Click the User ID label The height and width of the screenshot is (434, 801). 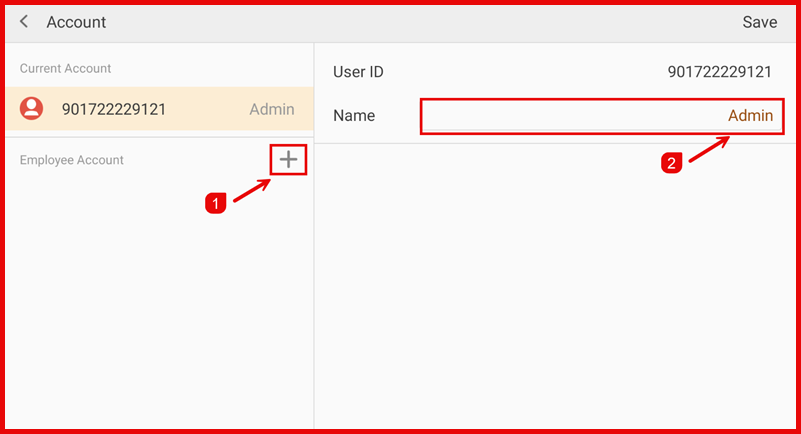point(358,72)
